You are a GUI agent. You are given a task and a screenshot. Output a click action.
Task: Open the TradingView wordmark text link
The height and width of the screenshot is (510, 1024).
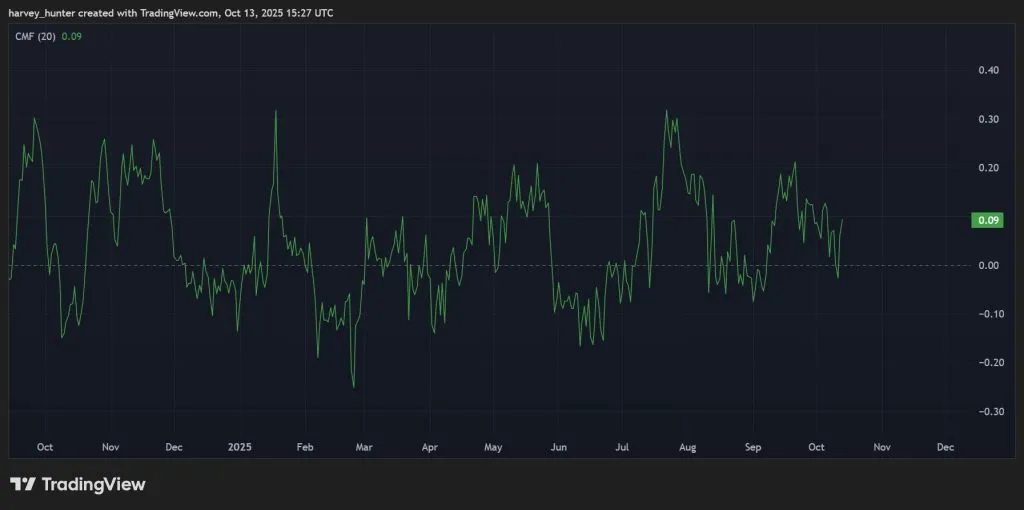pyautogui.click(x=93, y=485)
